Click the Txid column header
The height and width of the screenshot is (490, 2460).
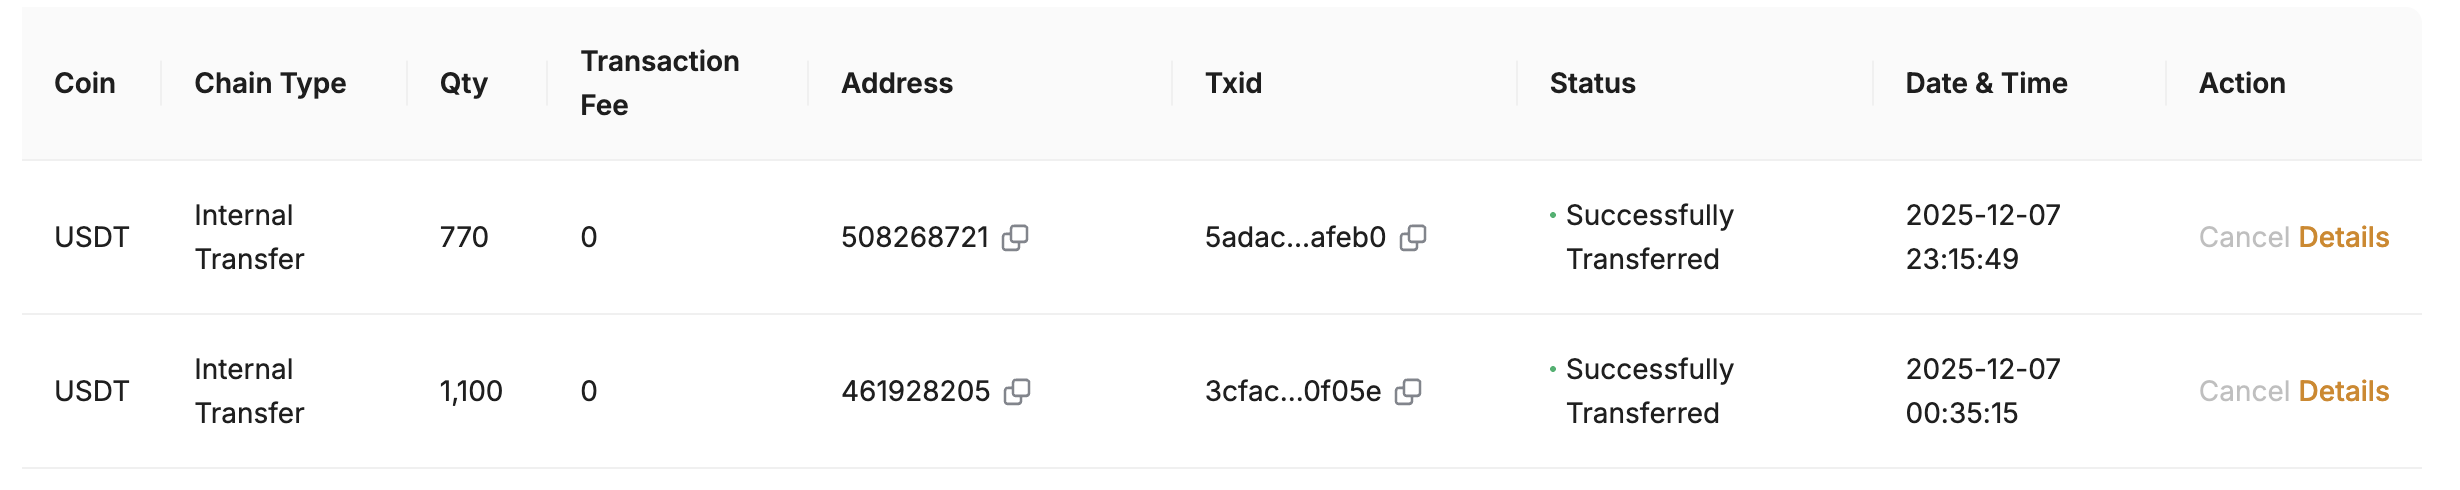[x=1233, y=84]
